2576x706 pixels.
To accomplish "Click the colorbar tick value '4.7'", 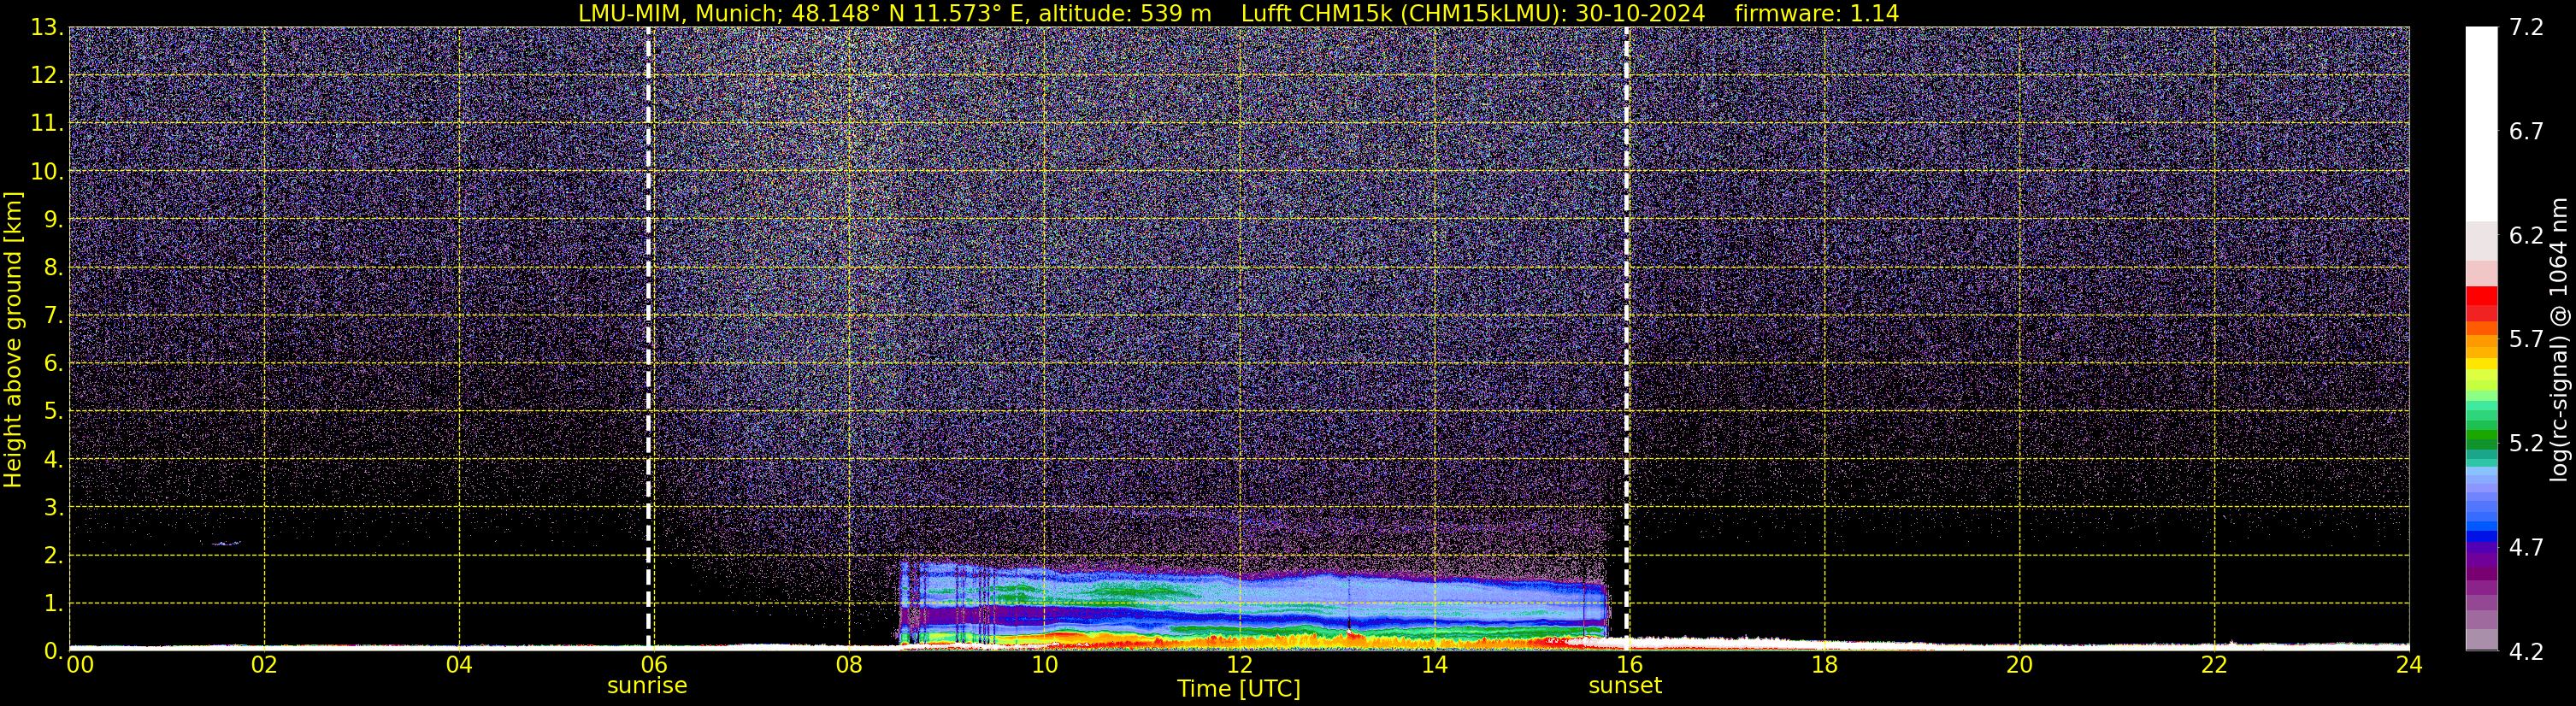I will (2526, 547).
